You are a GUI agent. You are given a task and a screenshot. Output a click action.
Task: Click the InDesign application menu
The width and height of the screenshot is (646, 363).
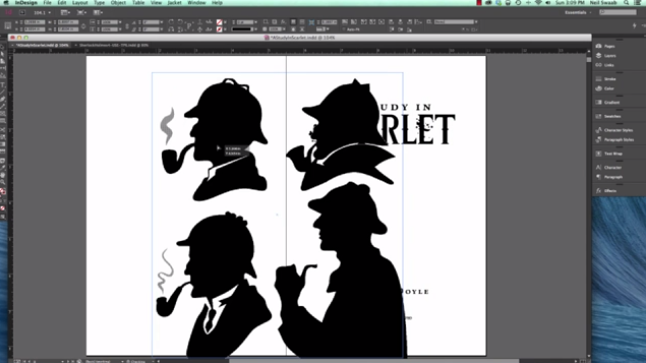coord(26,2)
